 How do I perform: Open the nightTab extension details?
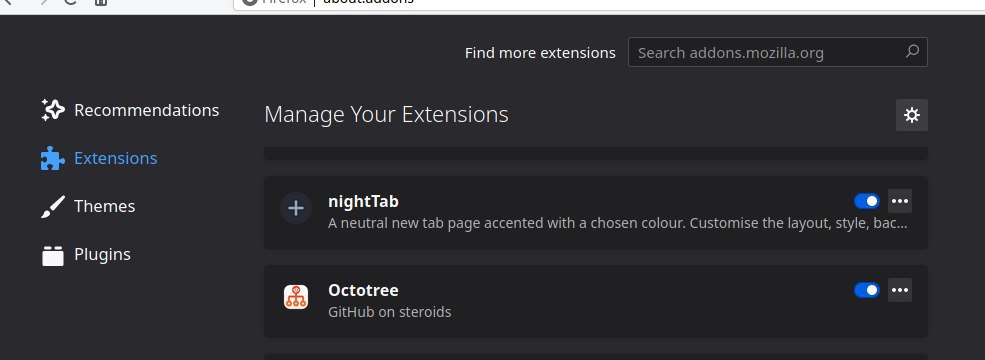[363, 201]
